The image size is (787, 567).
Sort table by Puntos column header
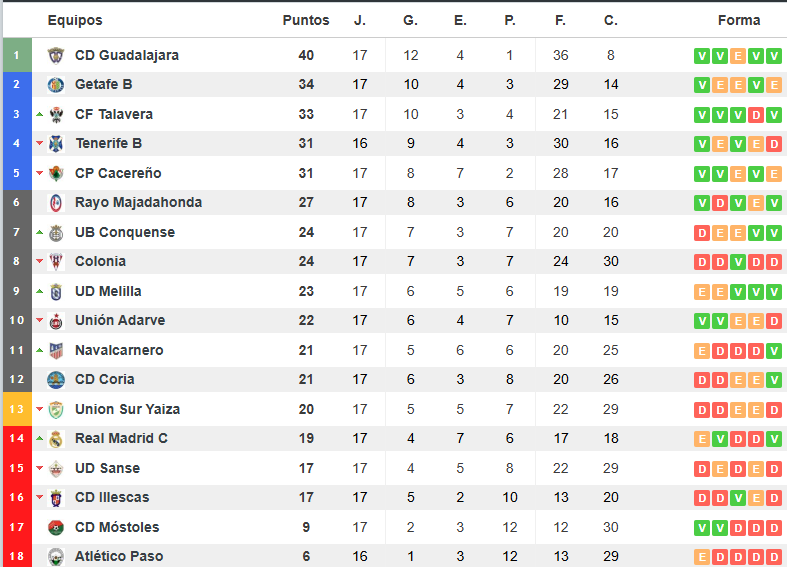[306, 20]
